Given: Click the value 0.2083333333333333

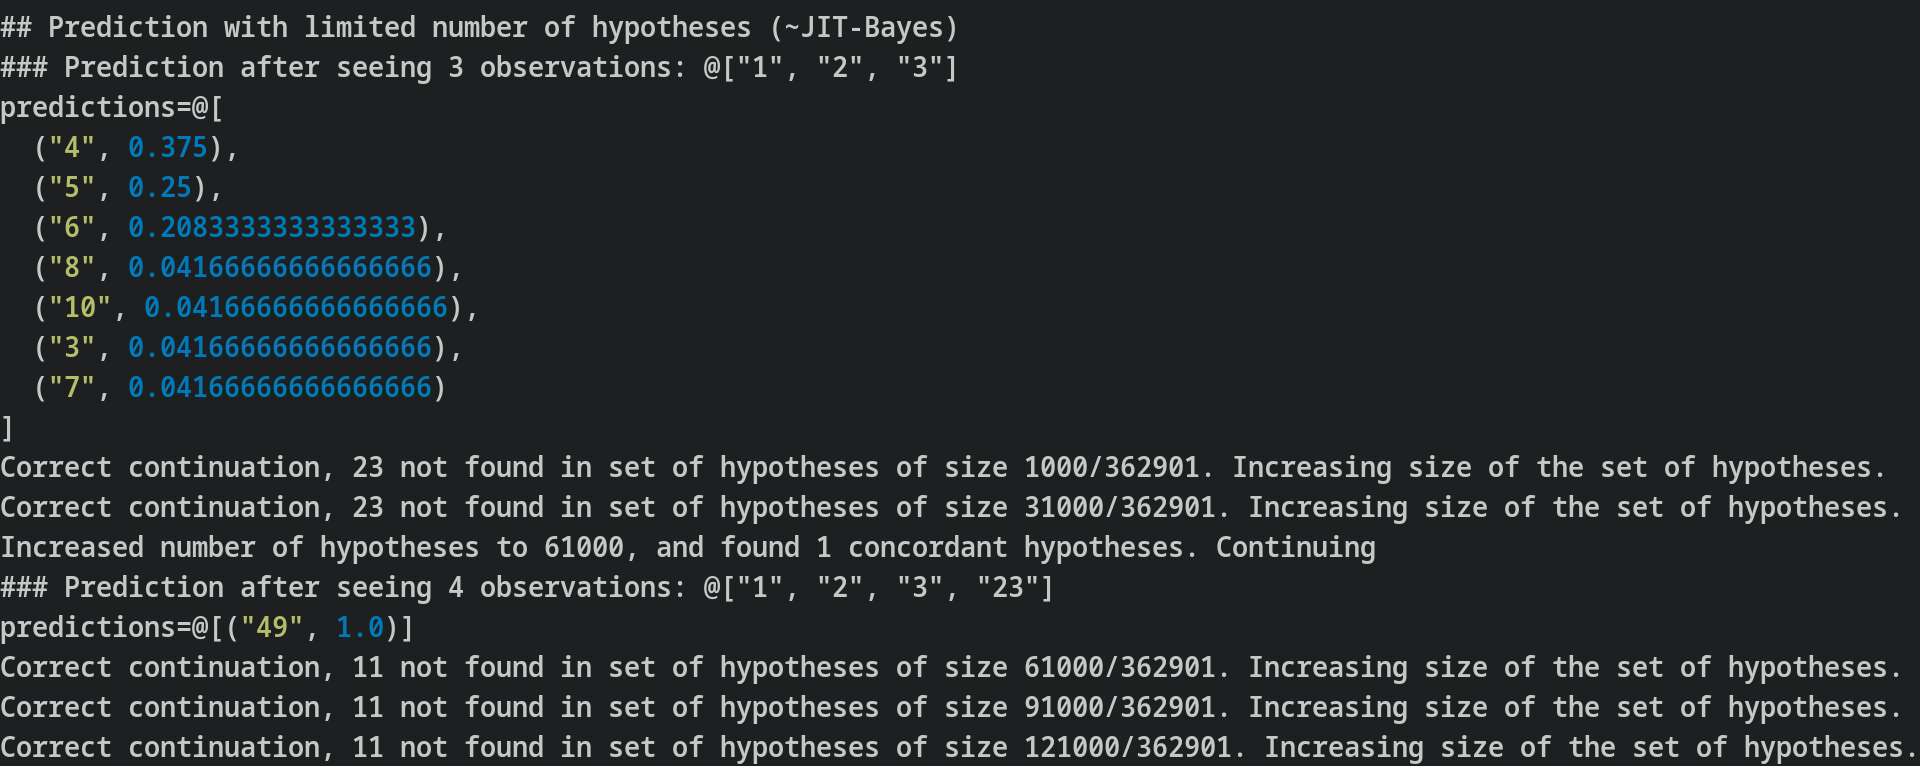Looking at the screenshot, I should pyautogui.click(x=272, y=227).
